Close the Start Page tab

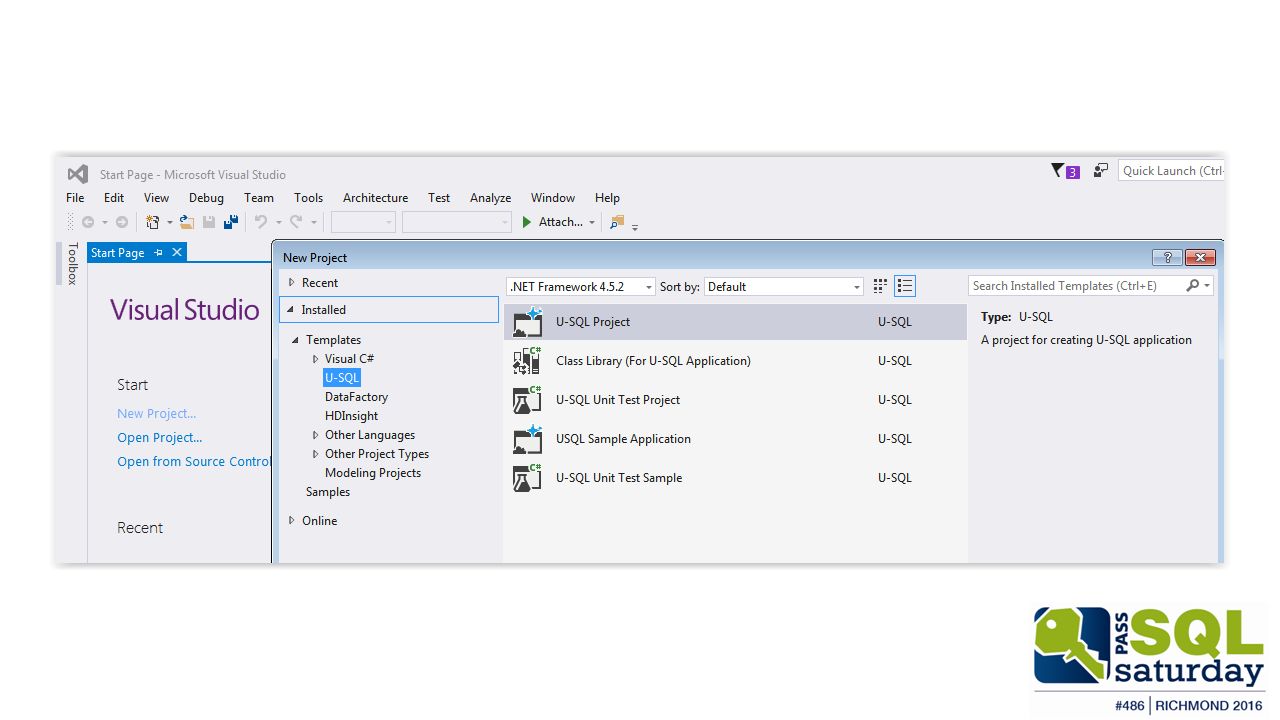(177, 253)
